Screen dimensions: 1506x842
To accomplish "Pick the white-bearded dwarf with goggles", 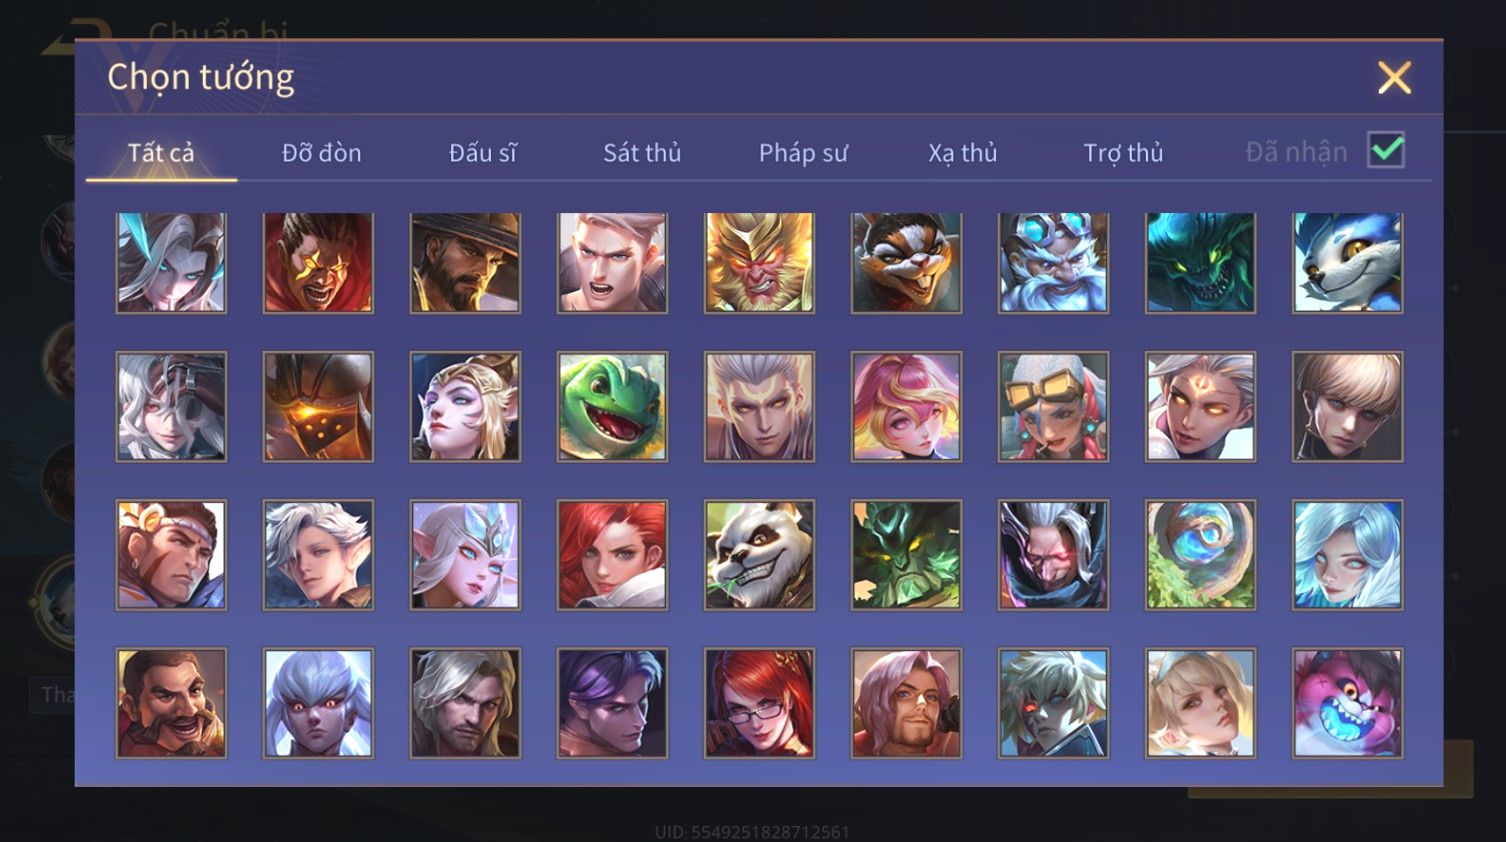I will coord(1053,262).
